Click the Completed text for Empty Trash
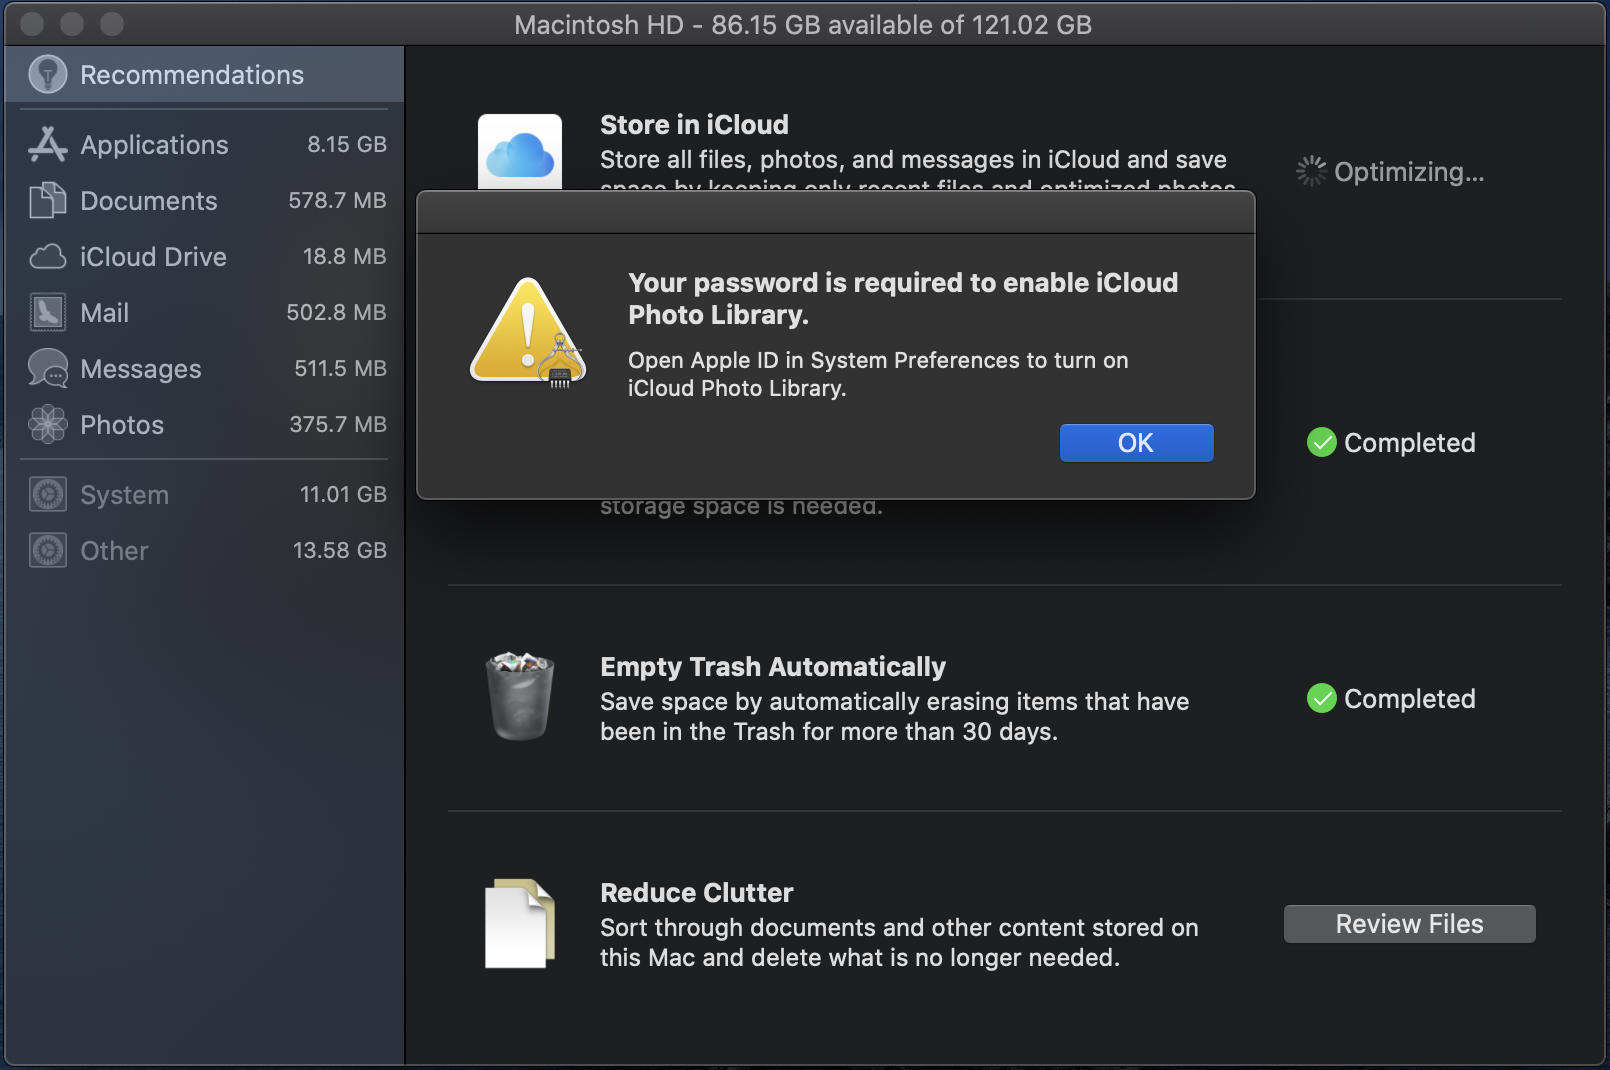1610x1070 pixels. coord(1410,699)
